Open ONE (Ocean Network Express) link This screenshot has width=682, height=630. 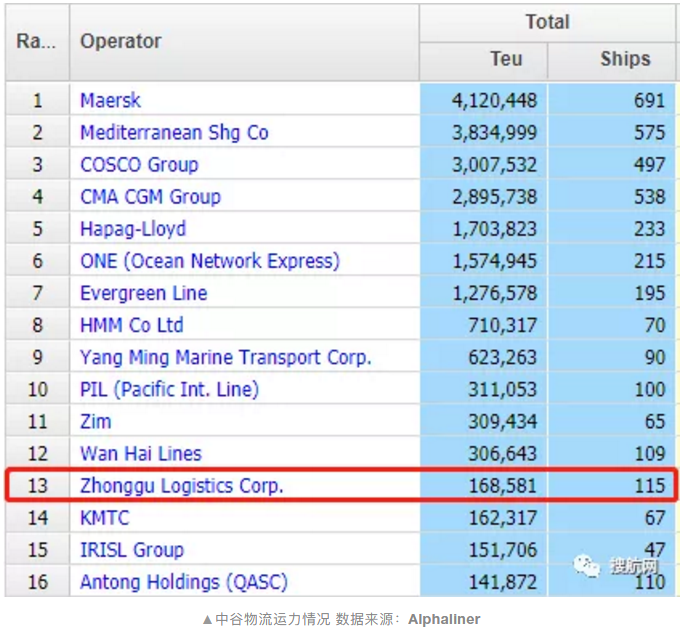210,261
